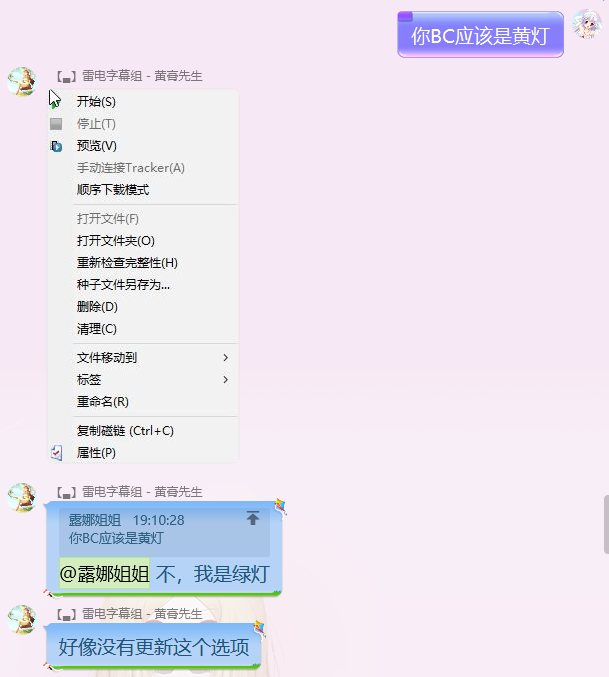Screen dimensions: 609x677
Task: Click the purple 你BC应该是黄灯 message bubble
Action: click(480, 35)
